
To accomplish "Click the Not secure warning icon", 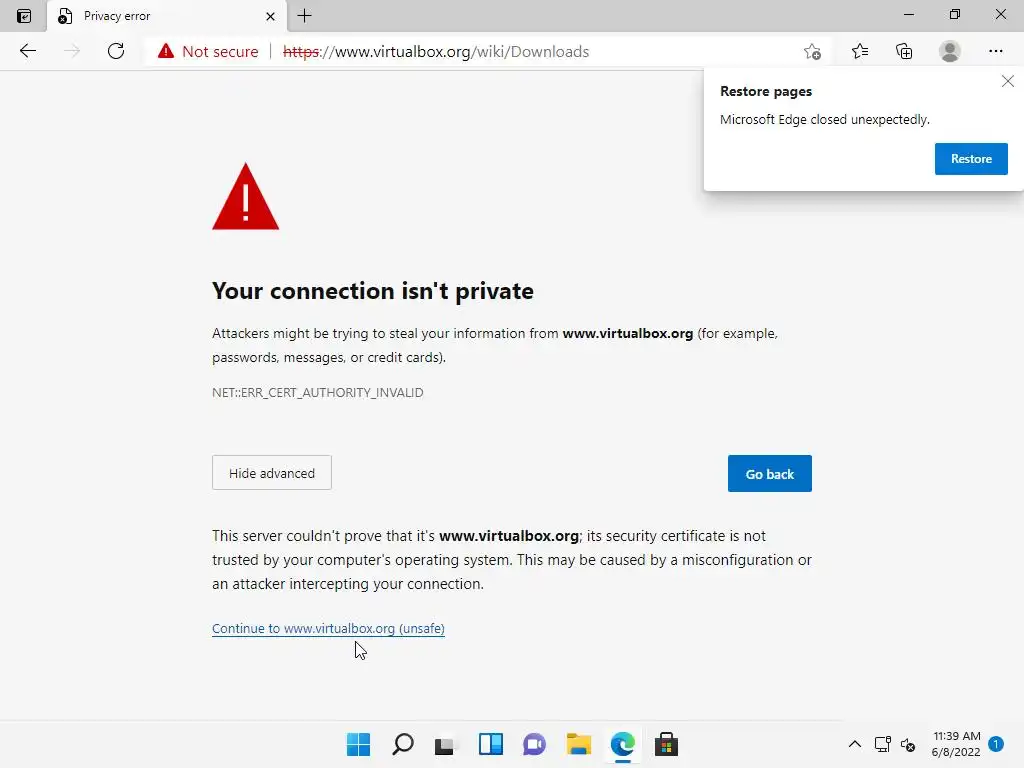I will point(166,51).
